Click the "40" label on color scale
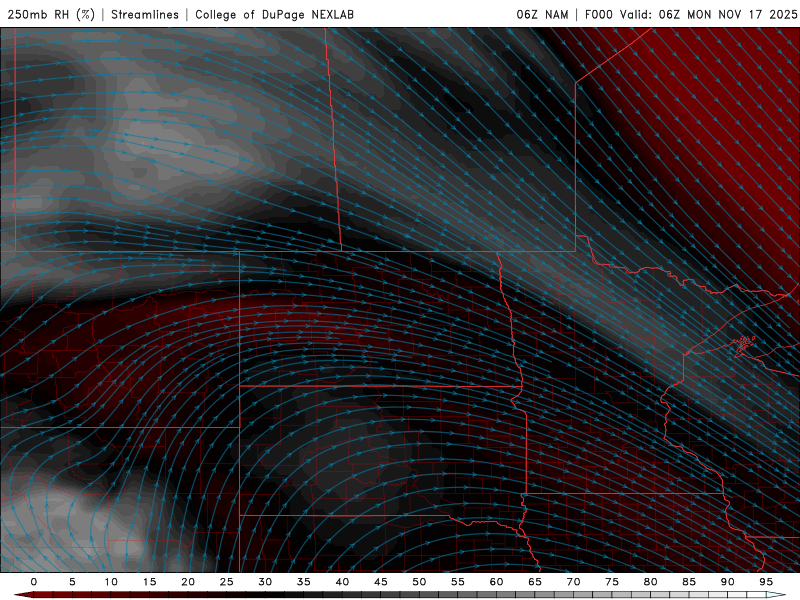 tap(342, 582)
